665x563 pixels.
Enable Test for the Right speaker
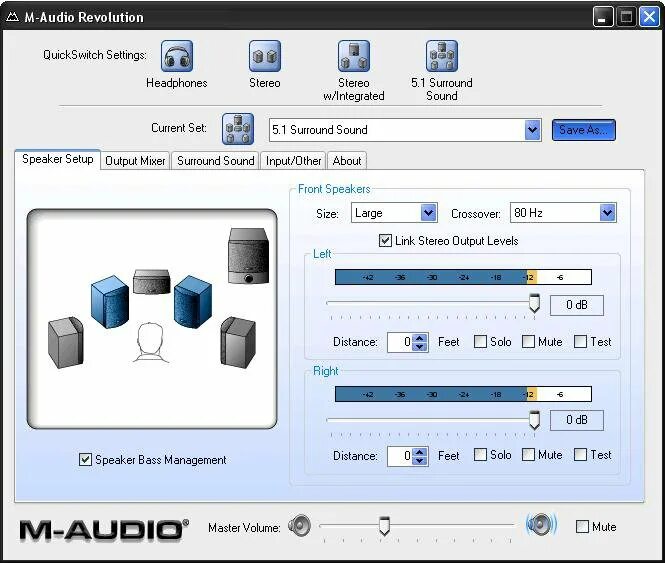click(x=580, y=455)
